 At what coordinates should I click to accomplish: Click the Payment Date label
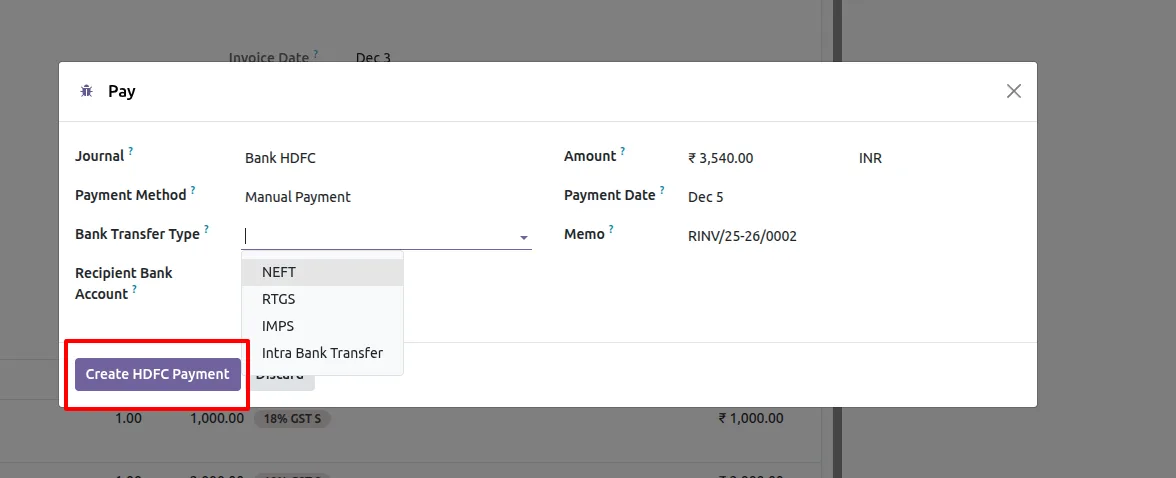tap(610, 195)
